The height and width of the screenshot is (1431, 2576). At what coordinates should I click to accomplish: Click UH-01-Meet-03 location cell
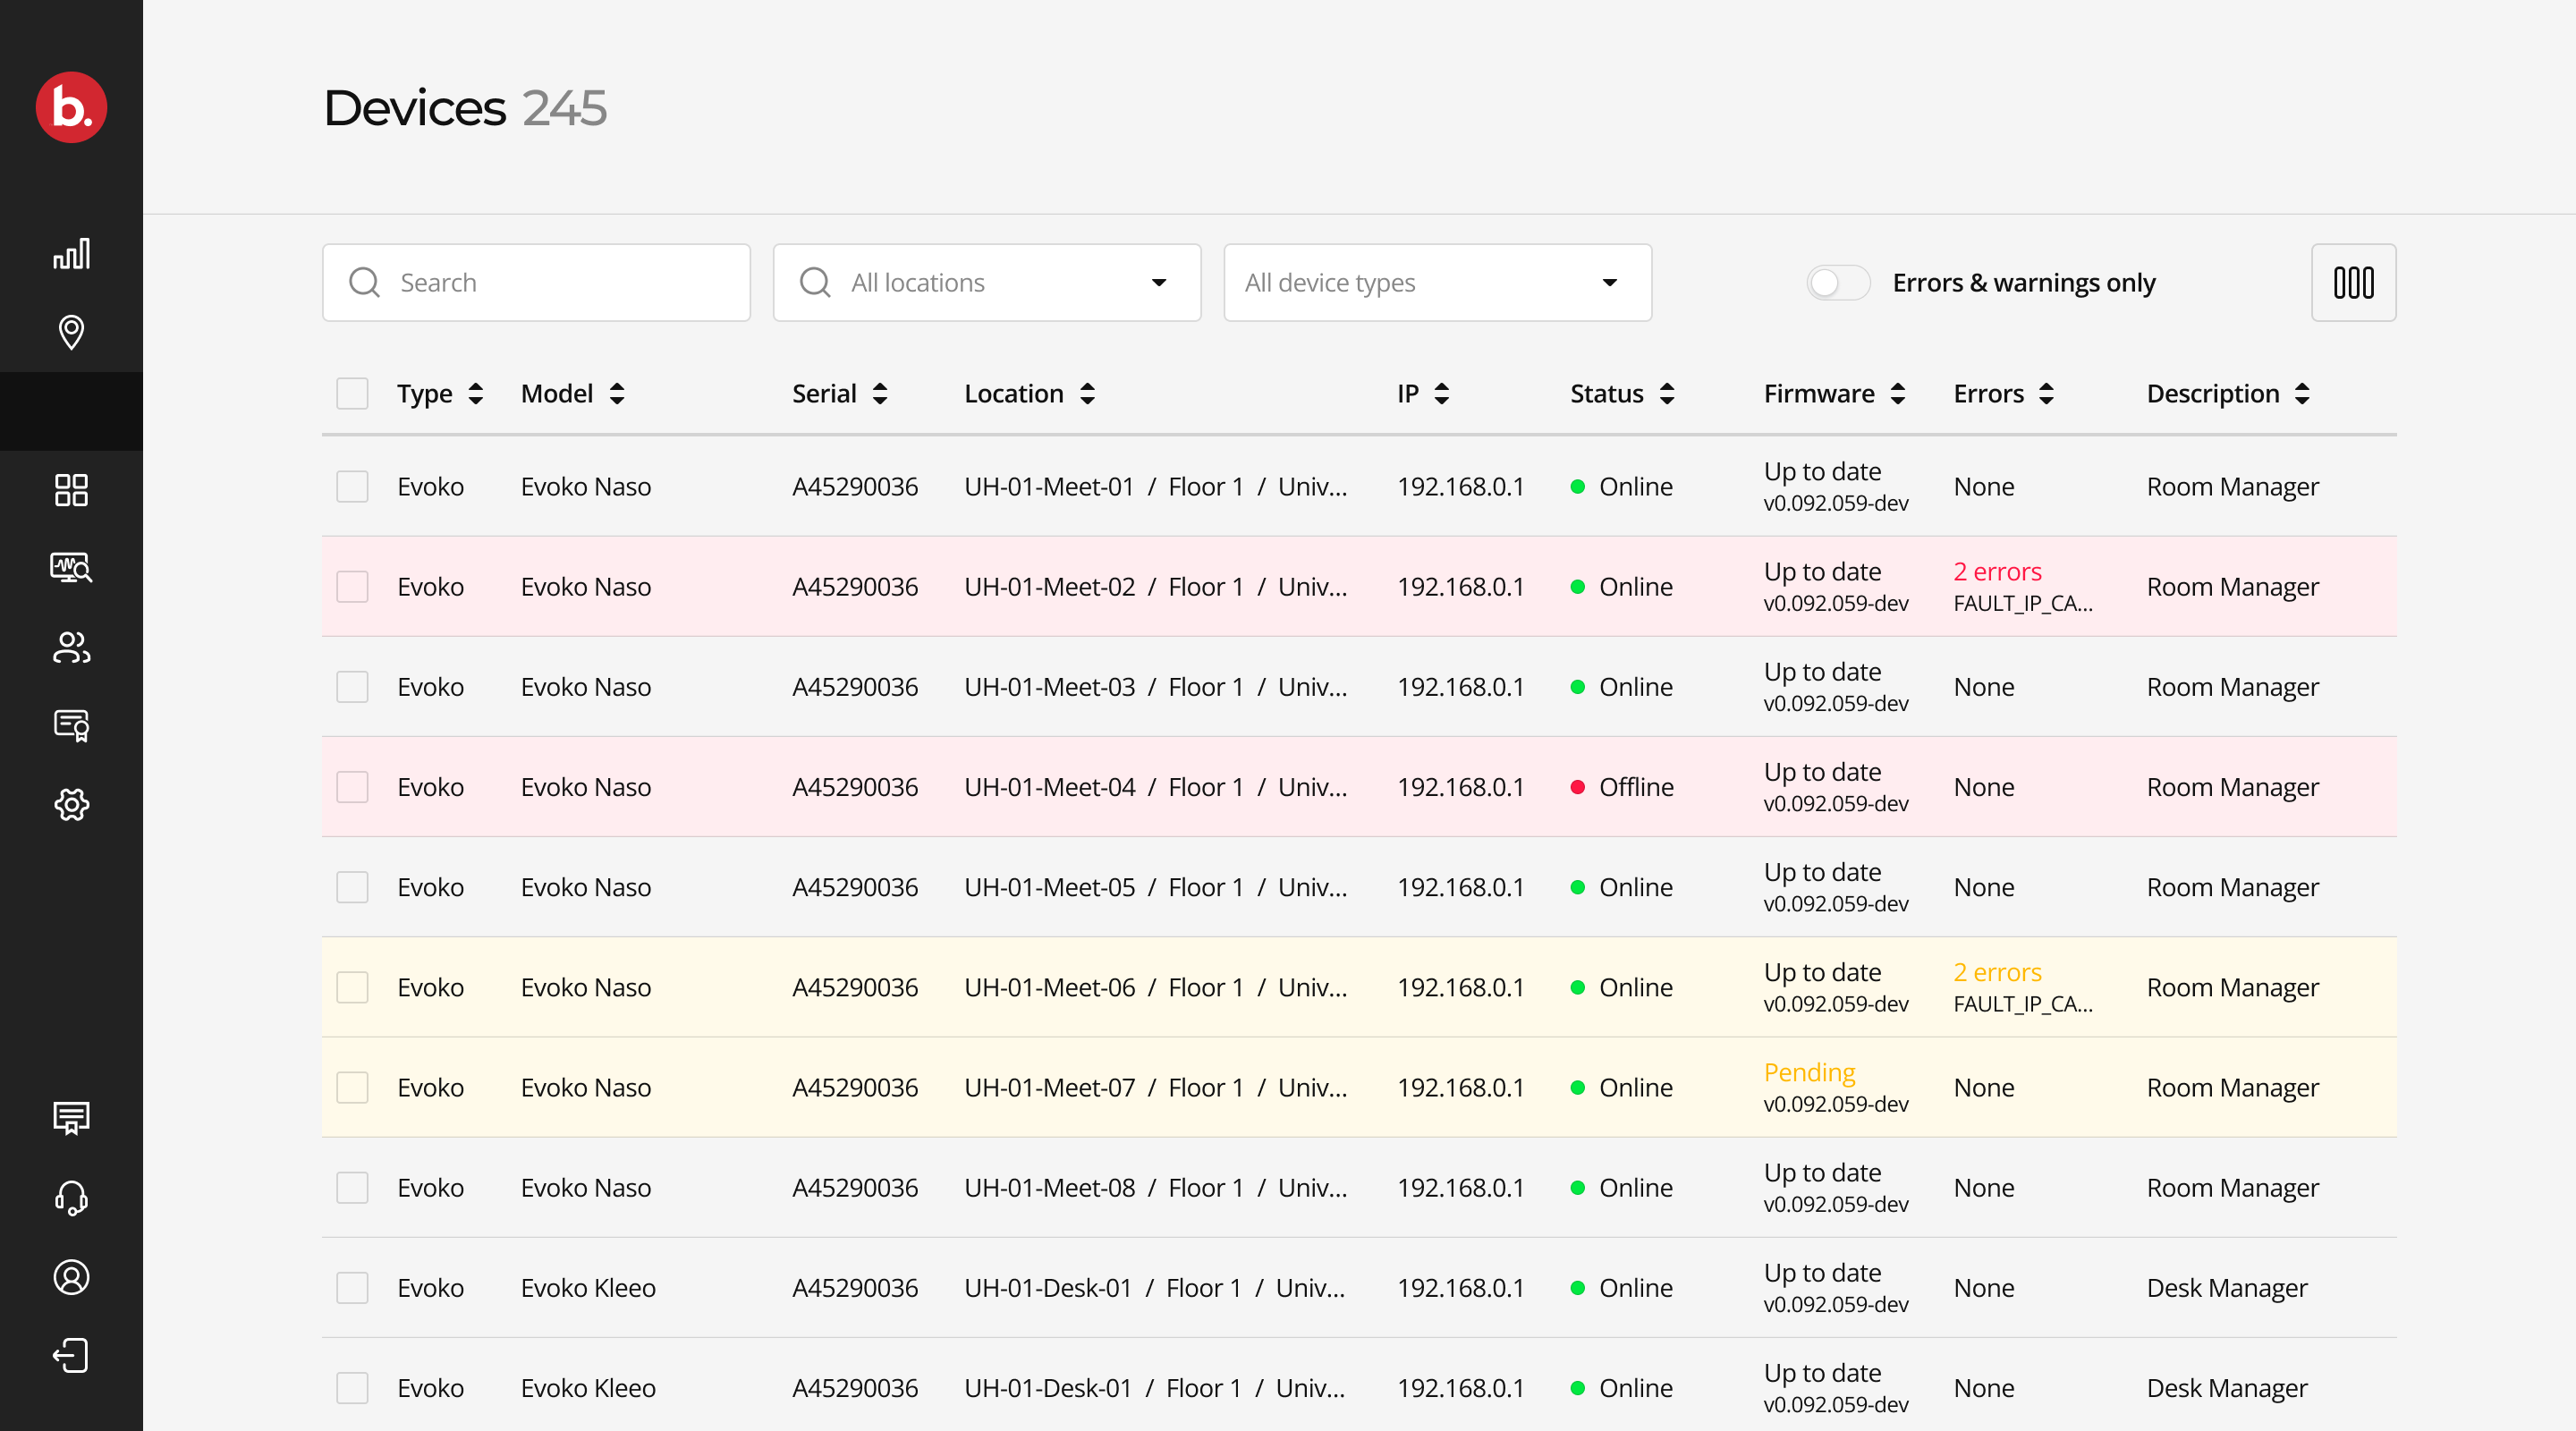point(1155,687)
